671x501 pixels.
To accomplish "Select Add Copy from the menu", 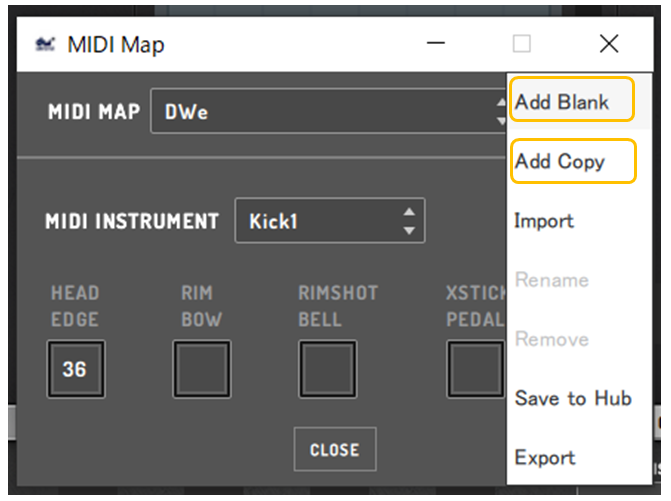I will pyautogui.click(x=573, y=161).
